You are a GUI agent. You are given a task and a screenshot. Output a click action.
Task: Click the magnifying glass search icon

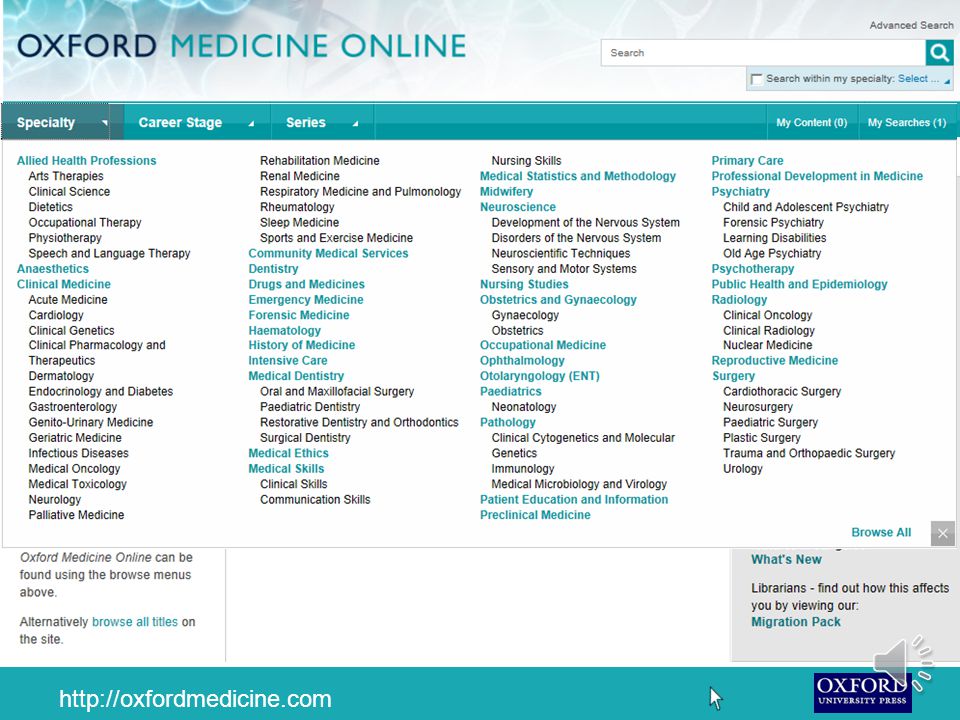939,53
